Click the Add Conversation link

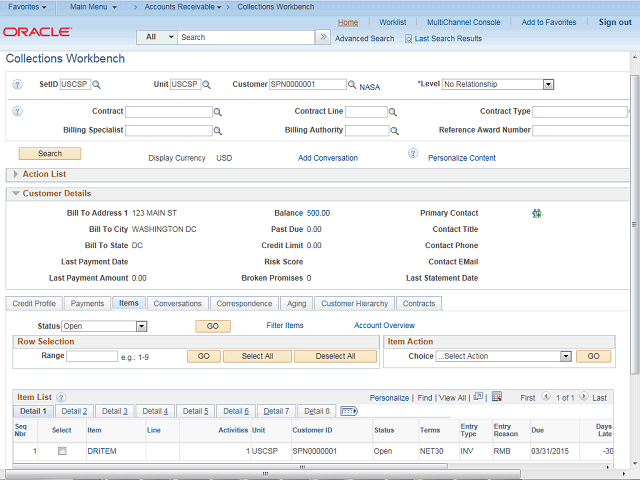pos(327,158)
